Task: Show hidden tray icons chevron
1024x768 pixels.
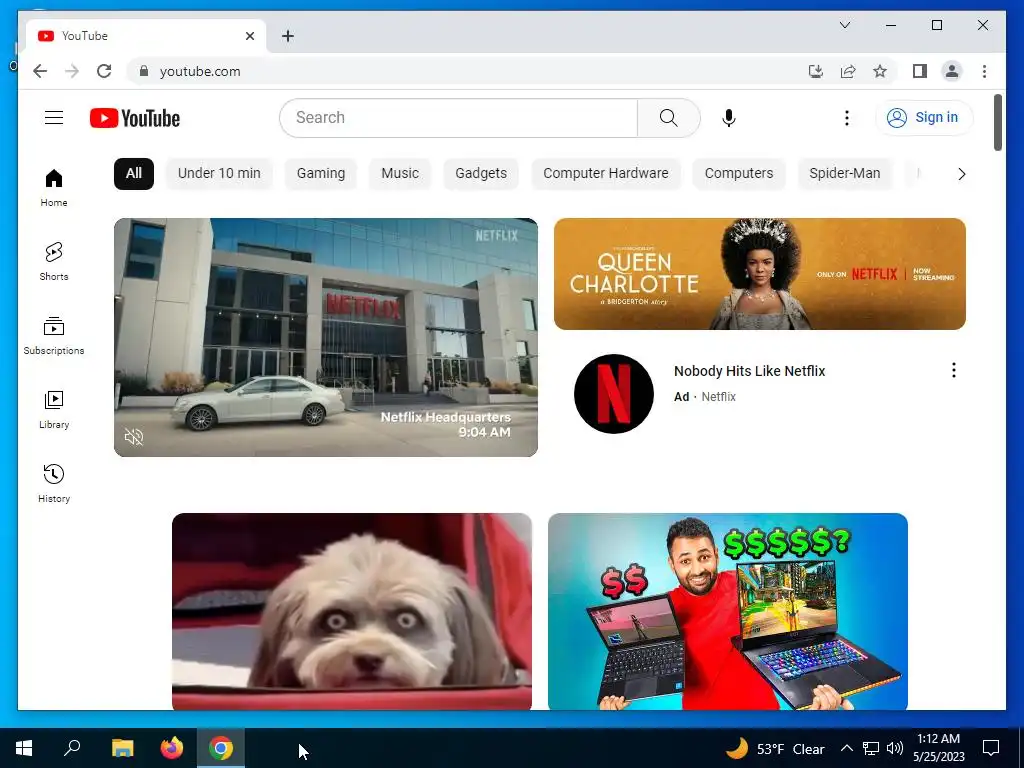Action: point(846,748)
